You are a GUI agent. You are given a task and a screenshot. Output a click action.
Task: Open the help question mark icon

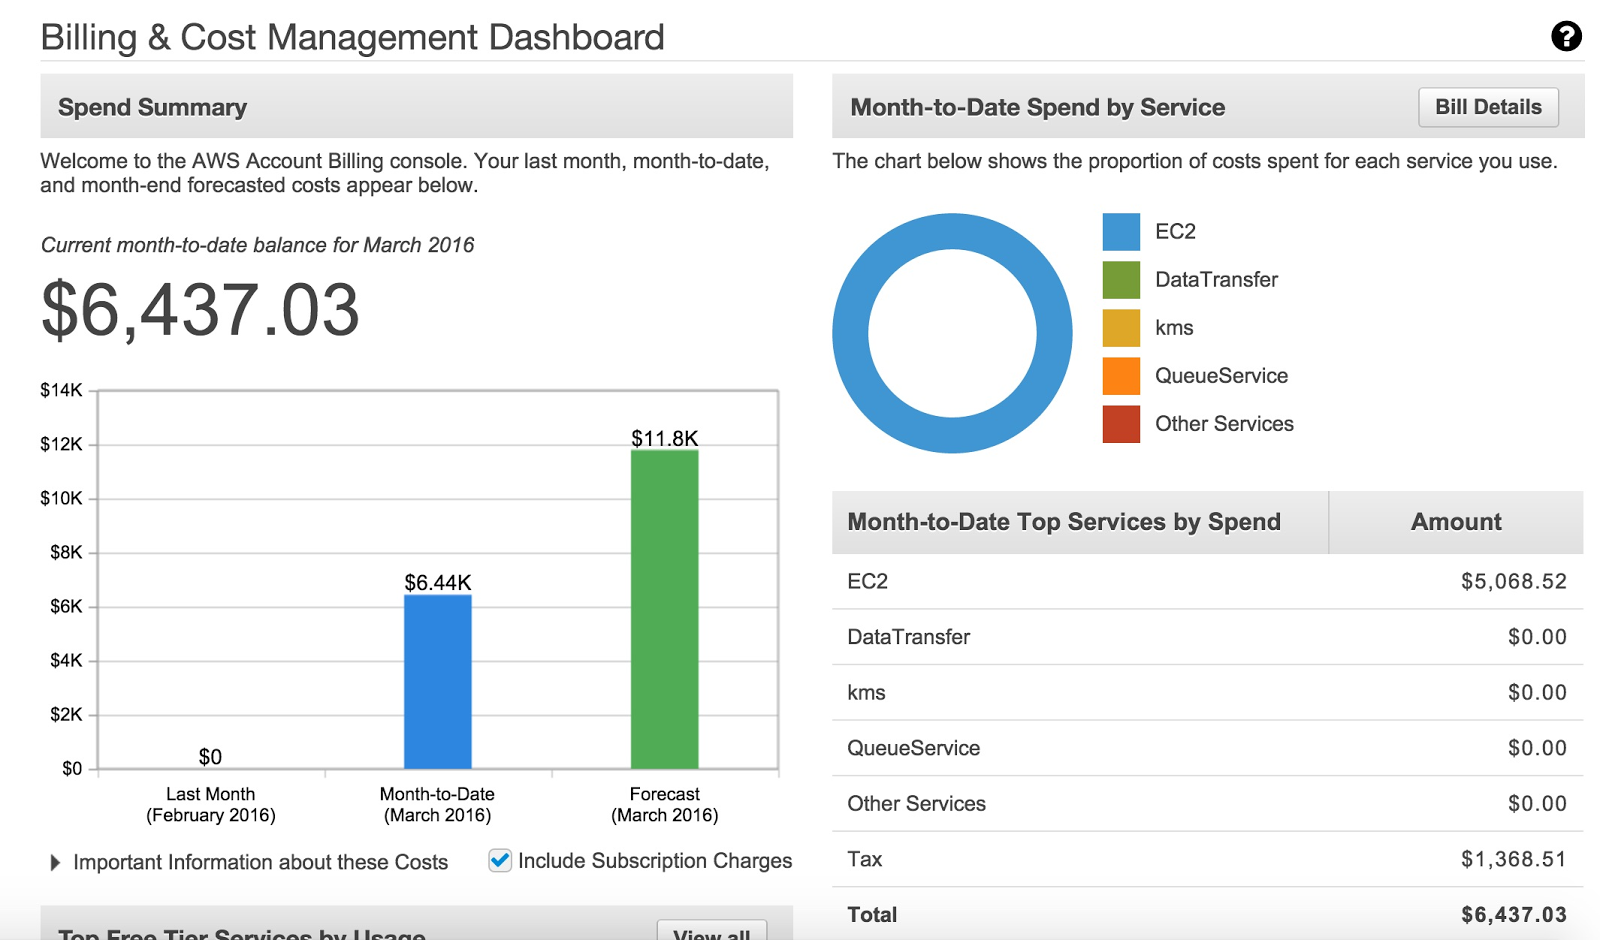[1566, 36]
